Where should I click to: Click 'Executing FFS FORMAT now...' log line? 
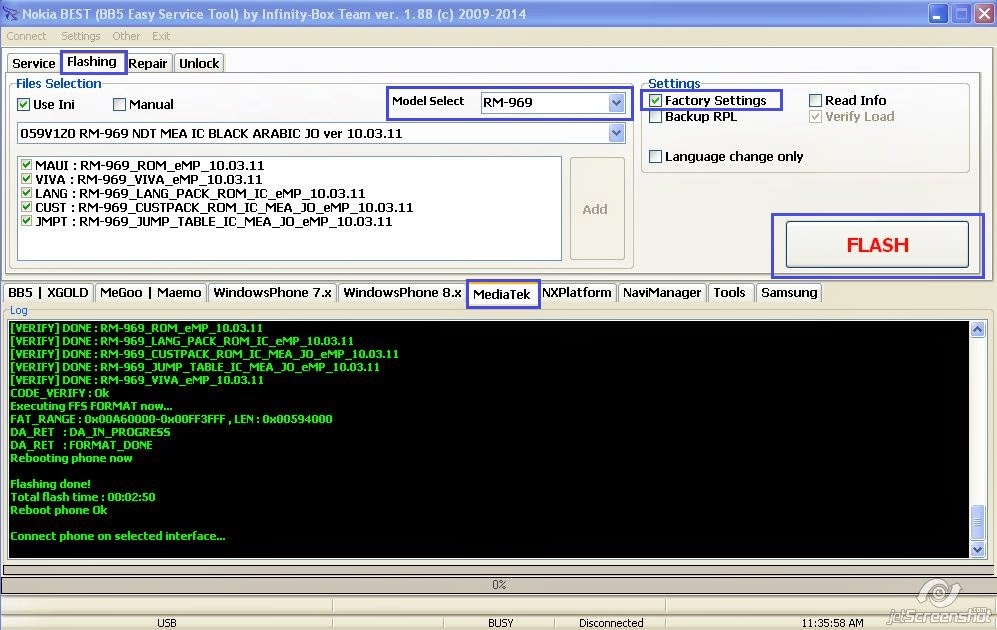point(91,406)
